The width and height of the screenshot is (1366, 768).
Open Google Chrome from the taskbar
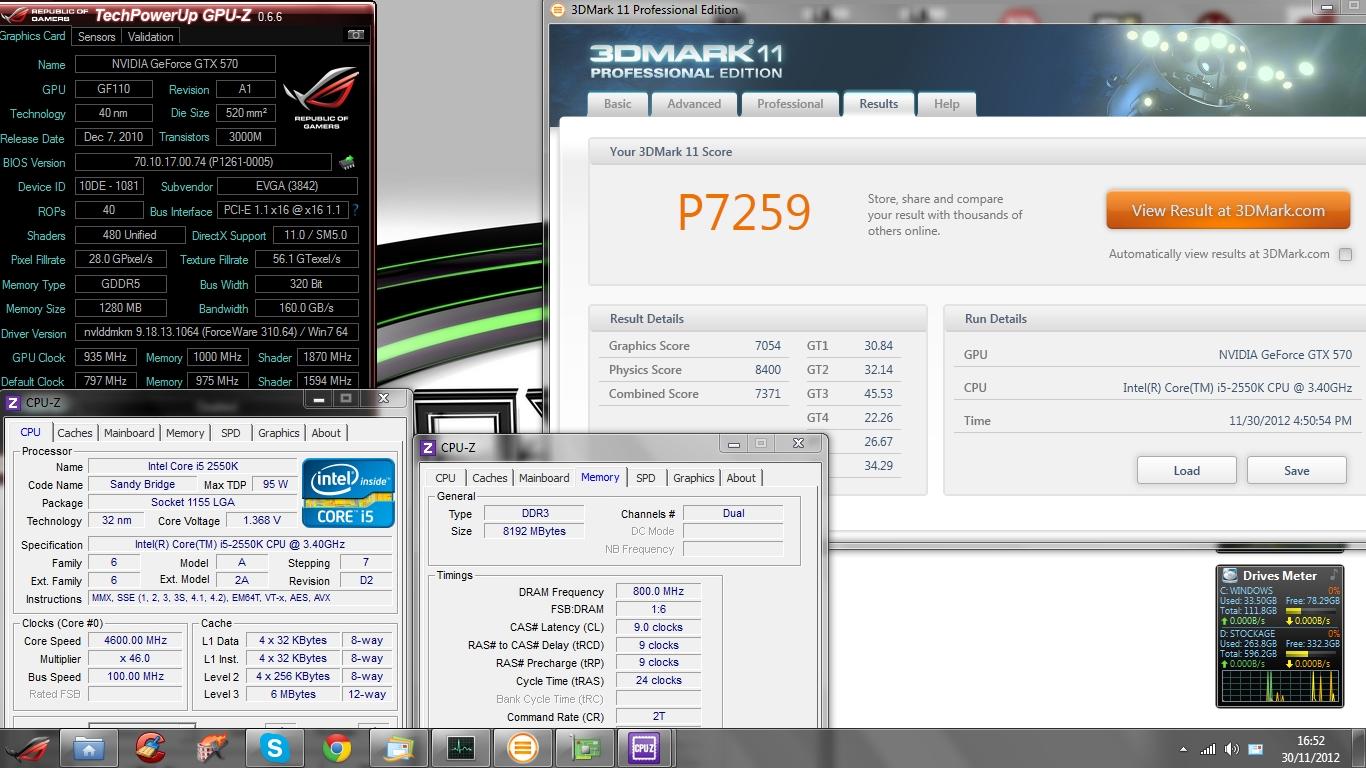click(x=336, y=748)
